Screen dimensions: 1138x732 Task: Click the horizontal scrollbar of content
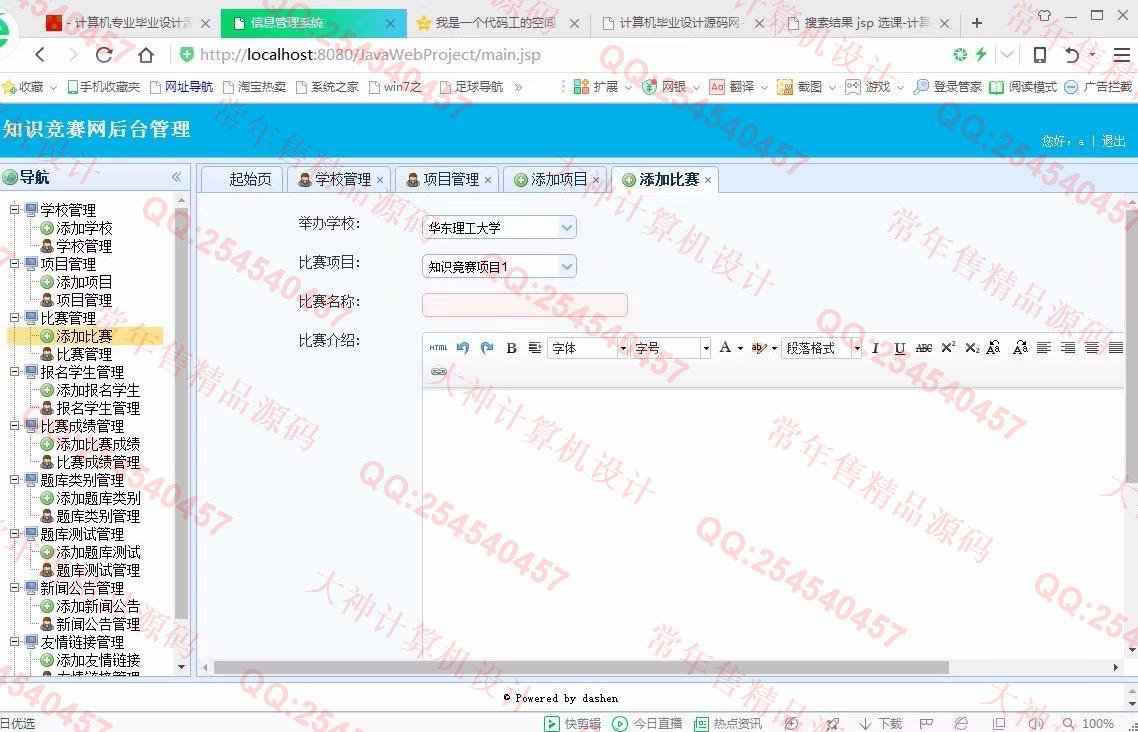[x=581, y=667]
